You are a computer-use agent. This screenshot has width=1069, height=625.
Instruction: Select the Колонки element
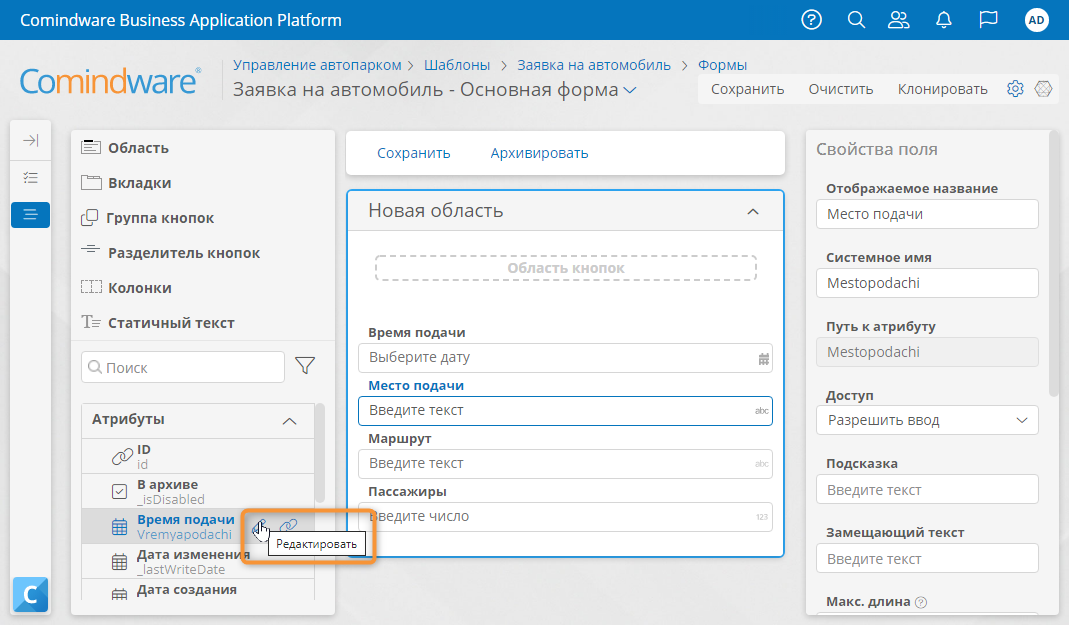coord(126,287)
